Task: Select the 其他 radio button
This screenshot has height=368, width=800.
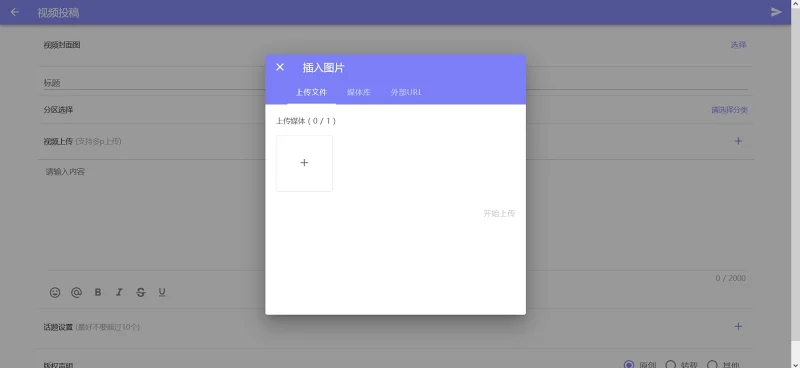Action: pos(712,365)
